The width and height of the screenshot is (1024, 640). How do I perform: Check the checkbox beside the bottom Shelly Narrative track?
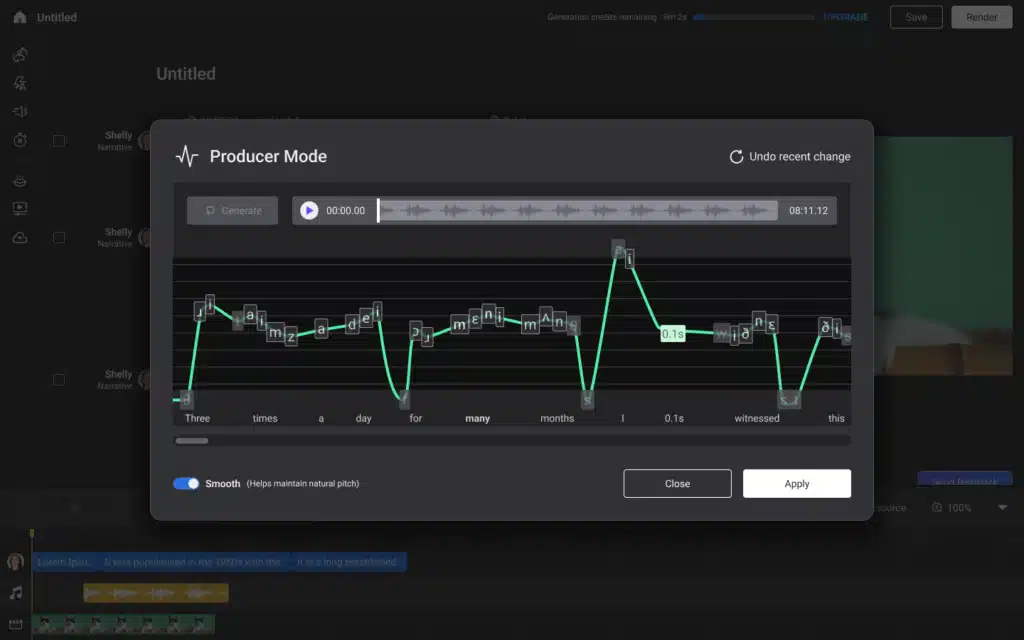(59, 379)
